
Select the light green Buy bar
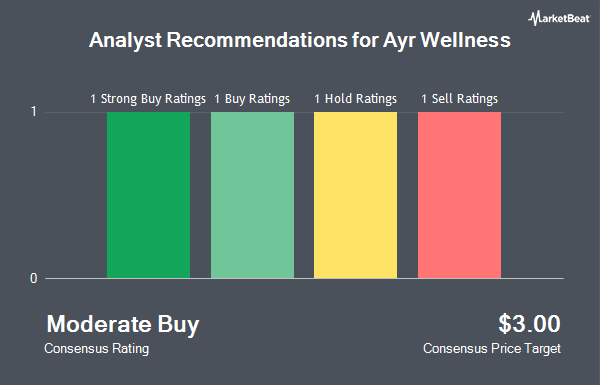pos(253,195)
